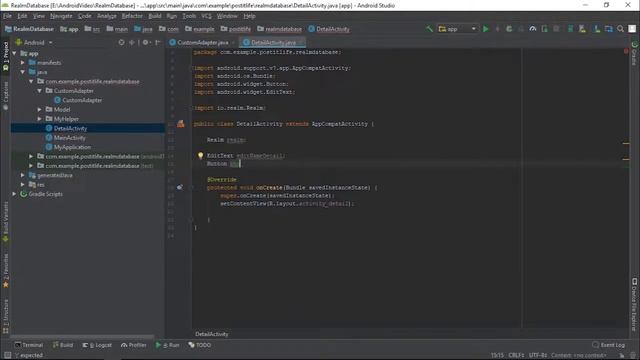Click the red error indicator atop the editor stripe

626,51
